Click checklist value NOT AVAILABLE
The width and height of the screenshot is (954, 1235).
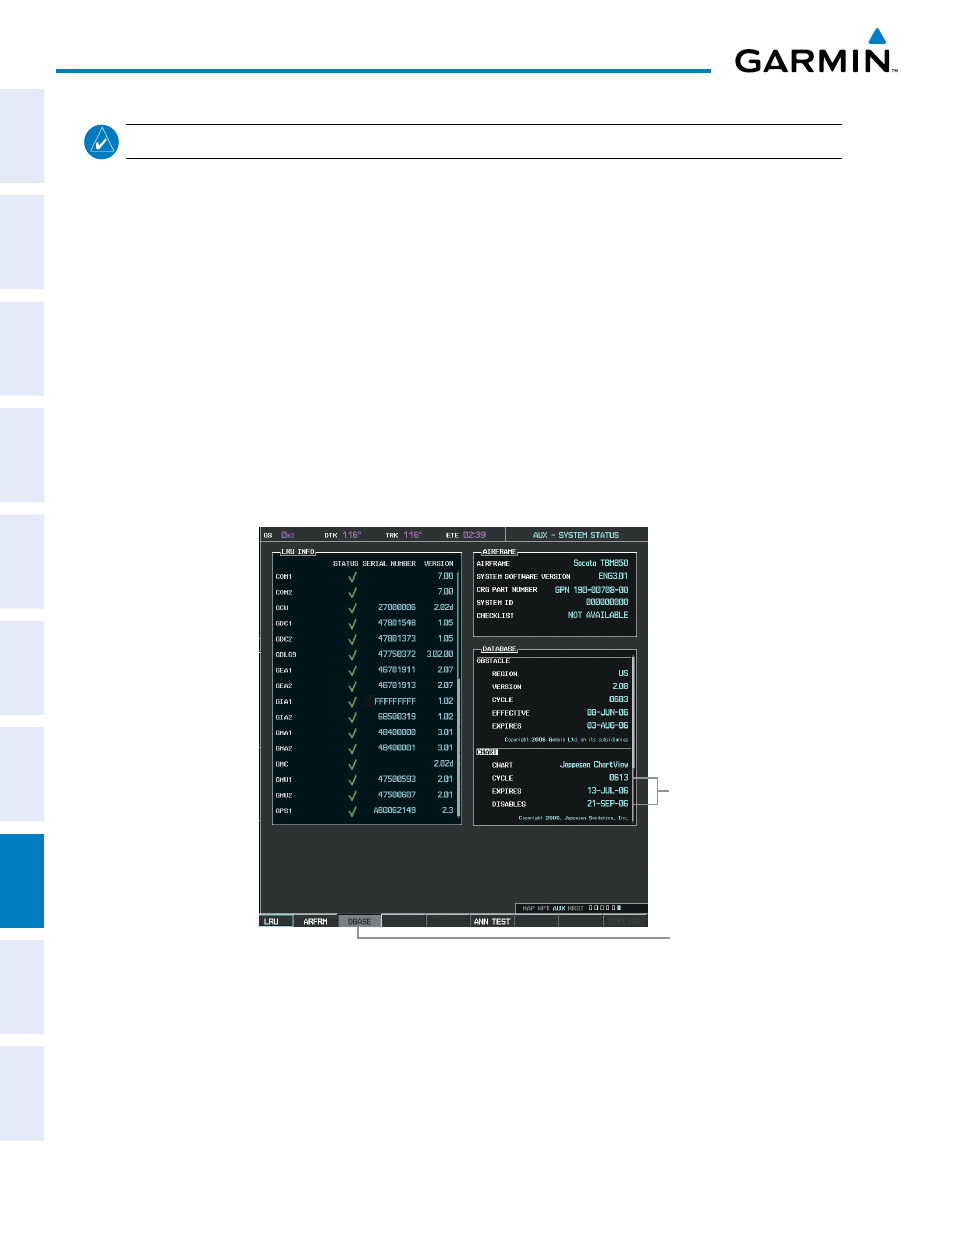click(x=598, y=616)
